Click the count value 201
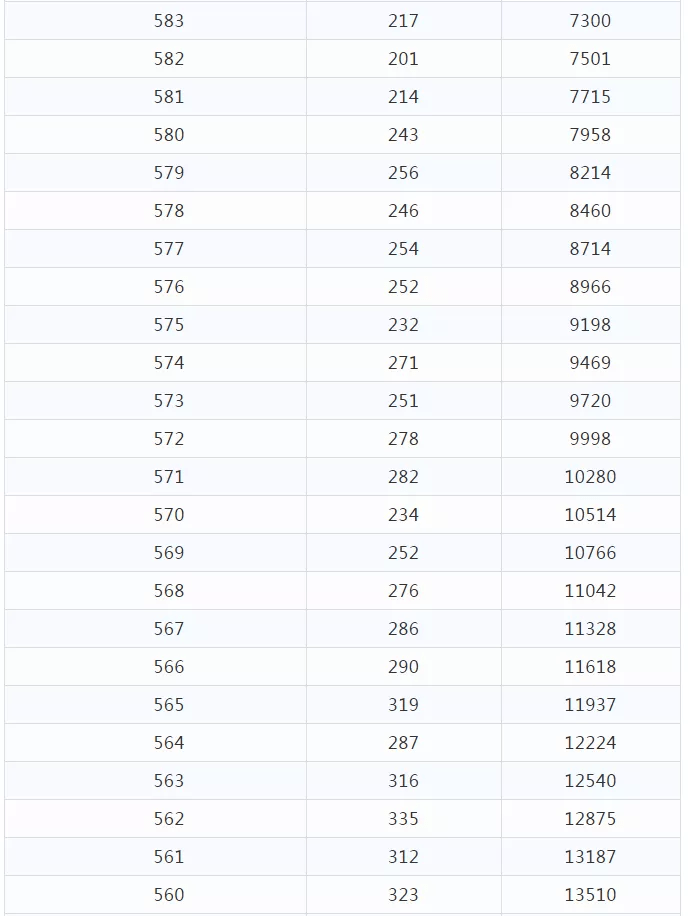 pyautogui.click(x=403, y=59)
